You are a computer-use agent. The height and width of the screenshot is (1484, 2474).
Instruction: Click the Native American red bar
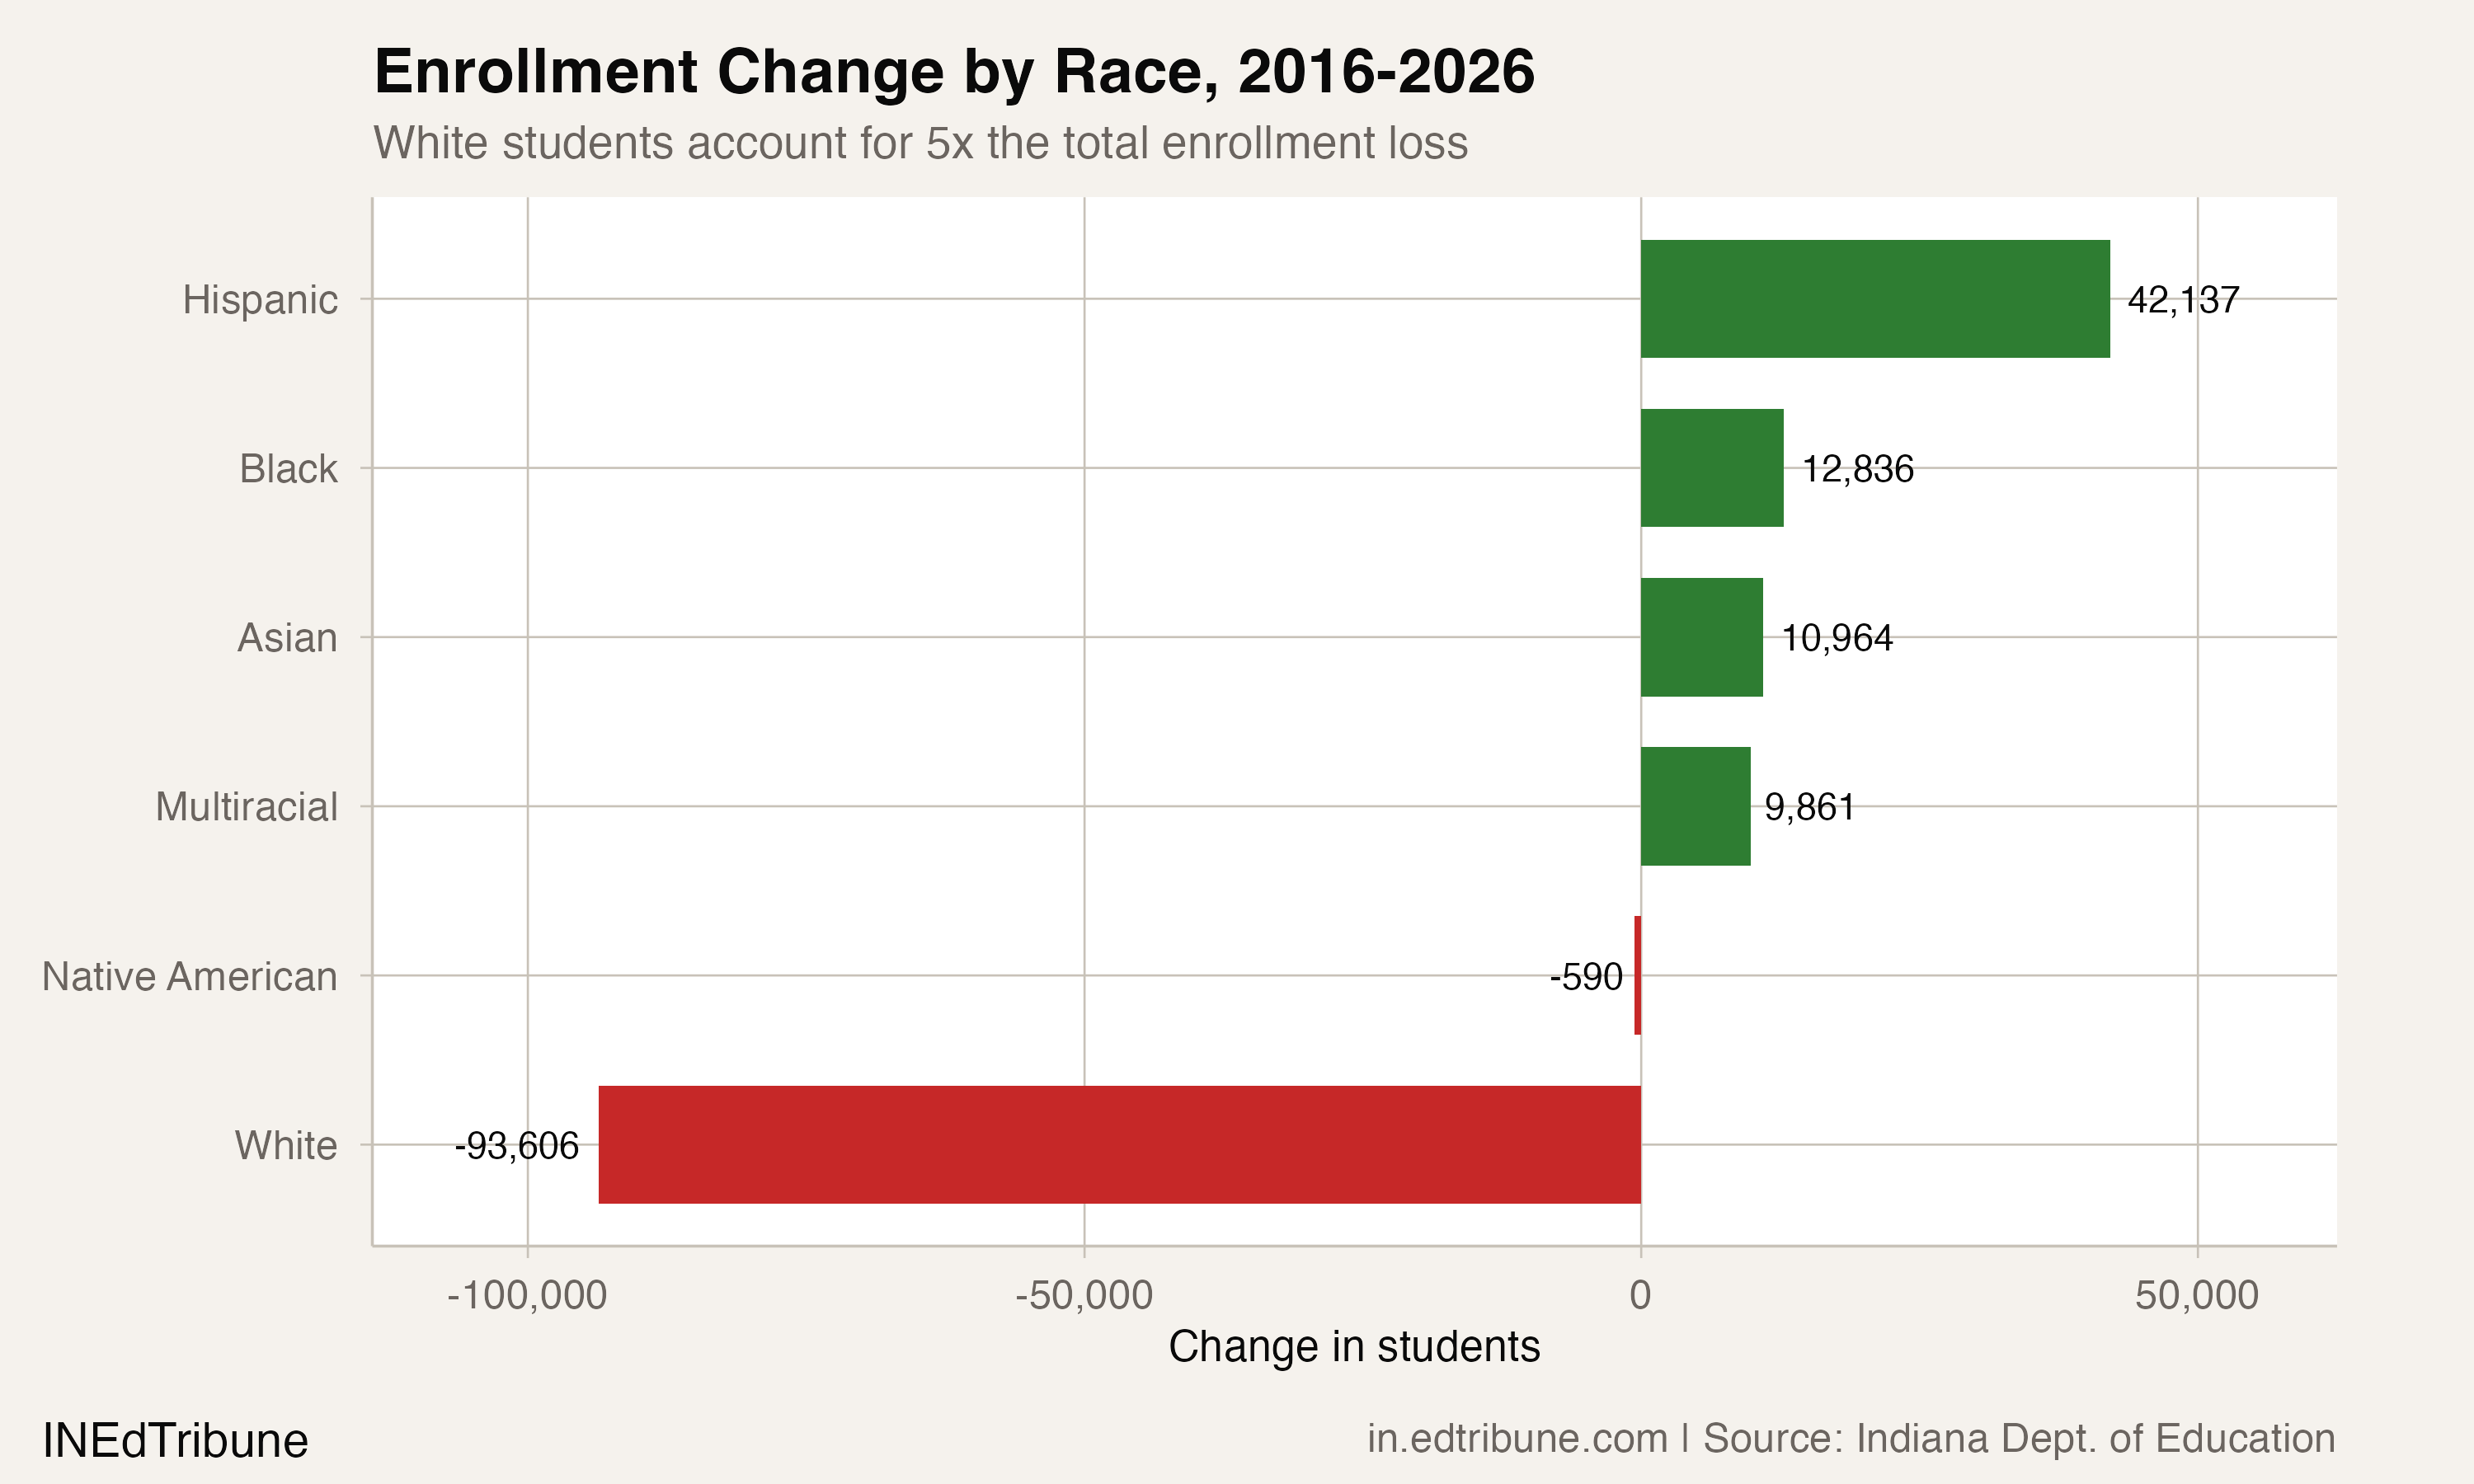point(1637,976)
